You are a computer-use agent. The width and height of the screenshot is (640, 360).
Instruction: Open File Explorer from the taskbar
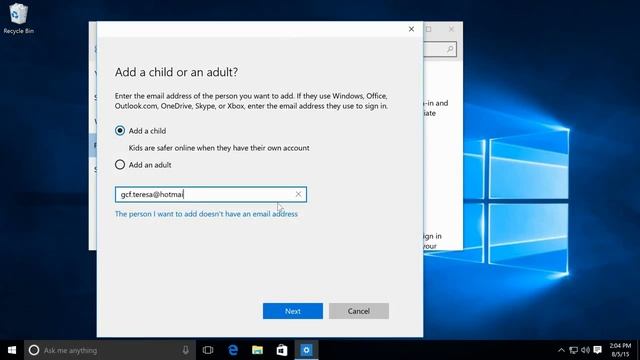[258, 350]
